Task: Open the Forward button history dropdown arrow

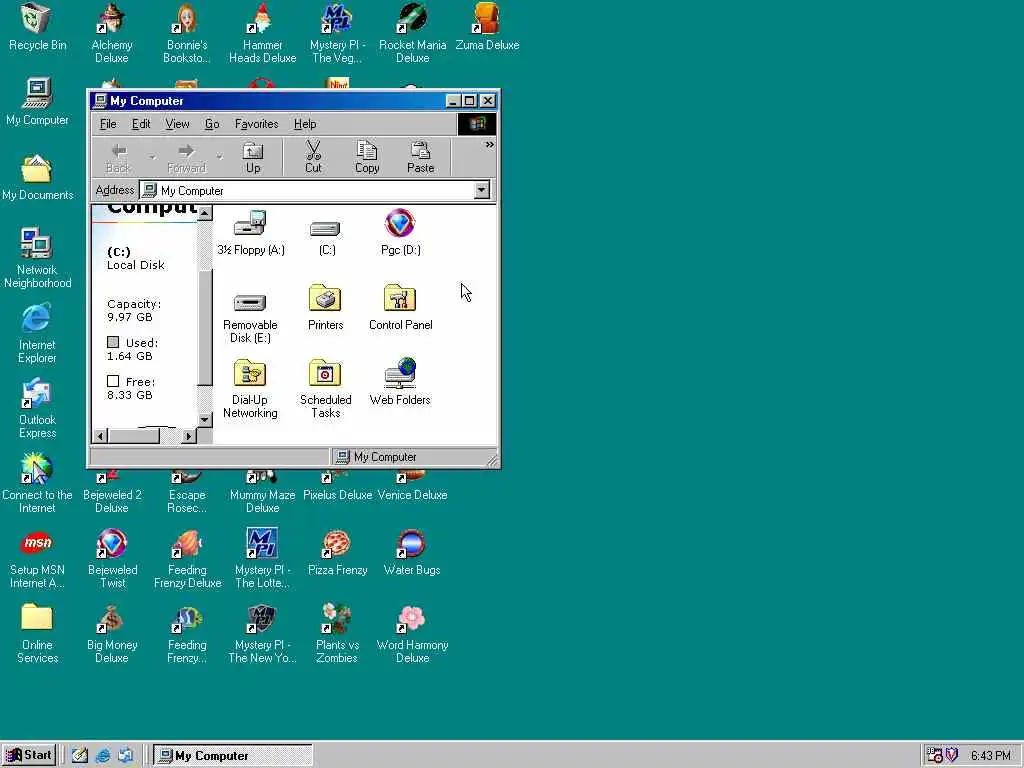Action: [x=219, y=157]
